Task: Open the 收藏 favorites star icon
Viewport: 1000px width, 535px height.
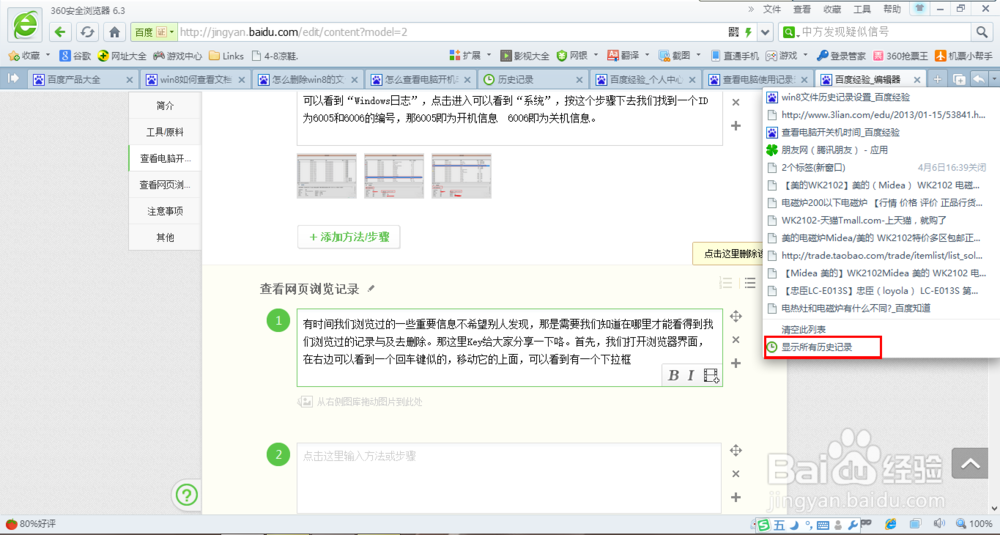Action: [13, 56]
